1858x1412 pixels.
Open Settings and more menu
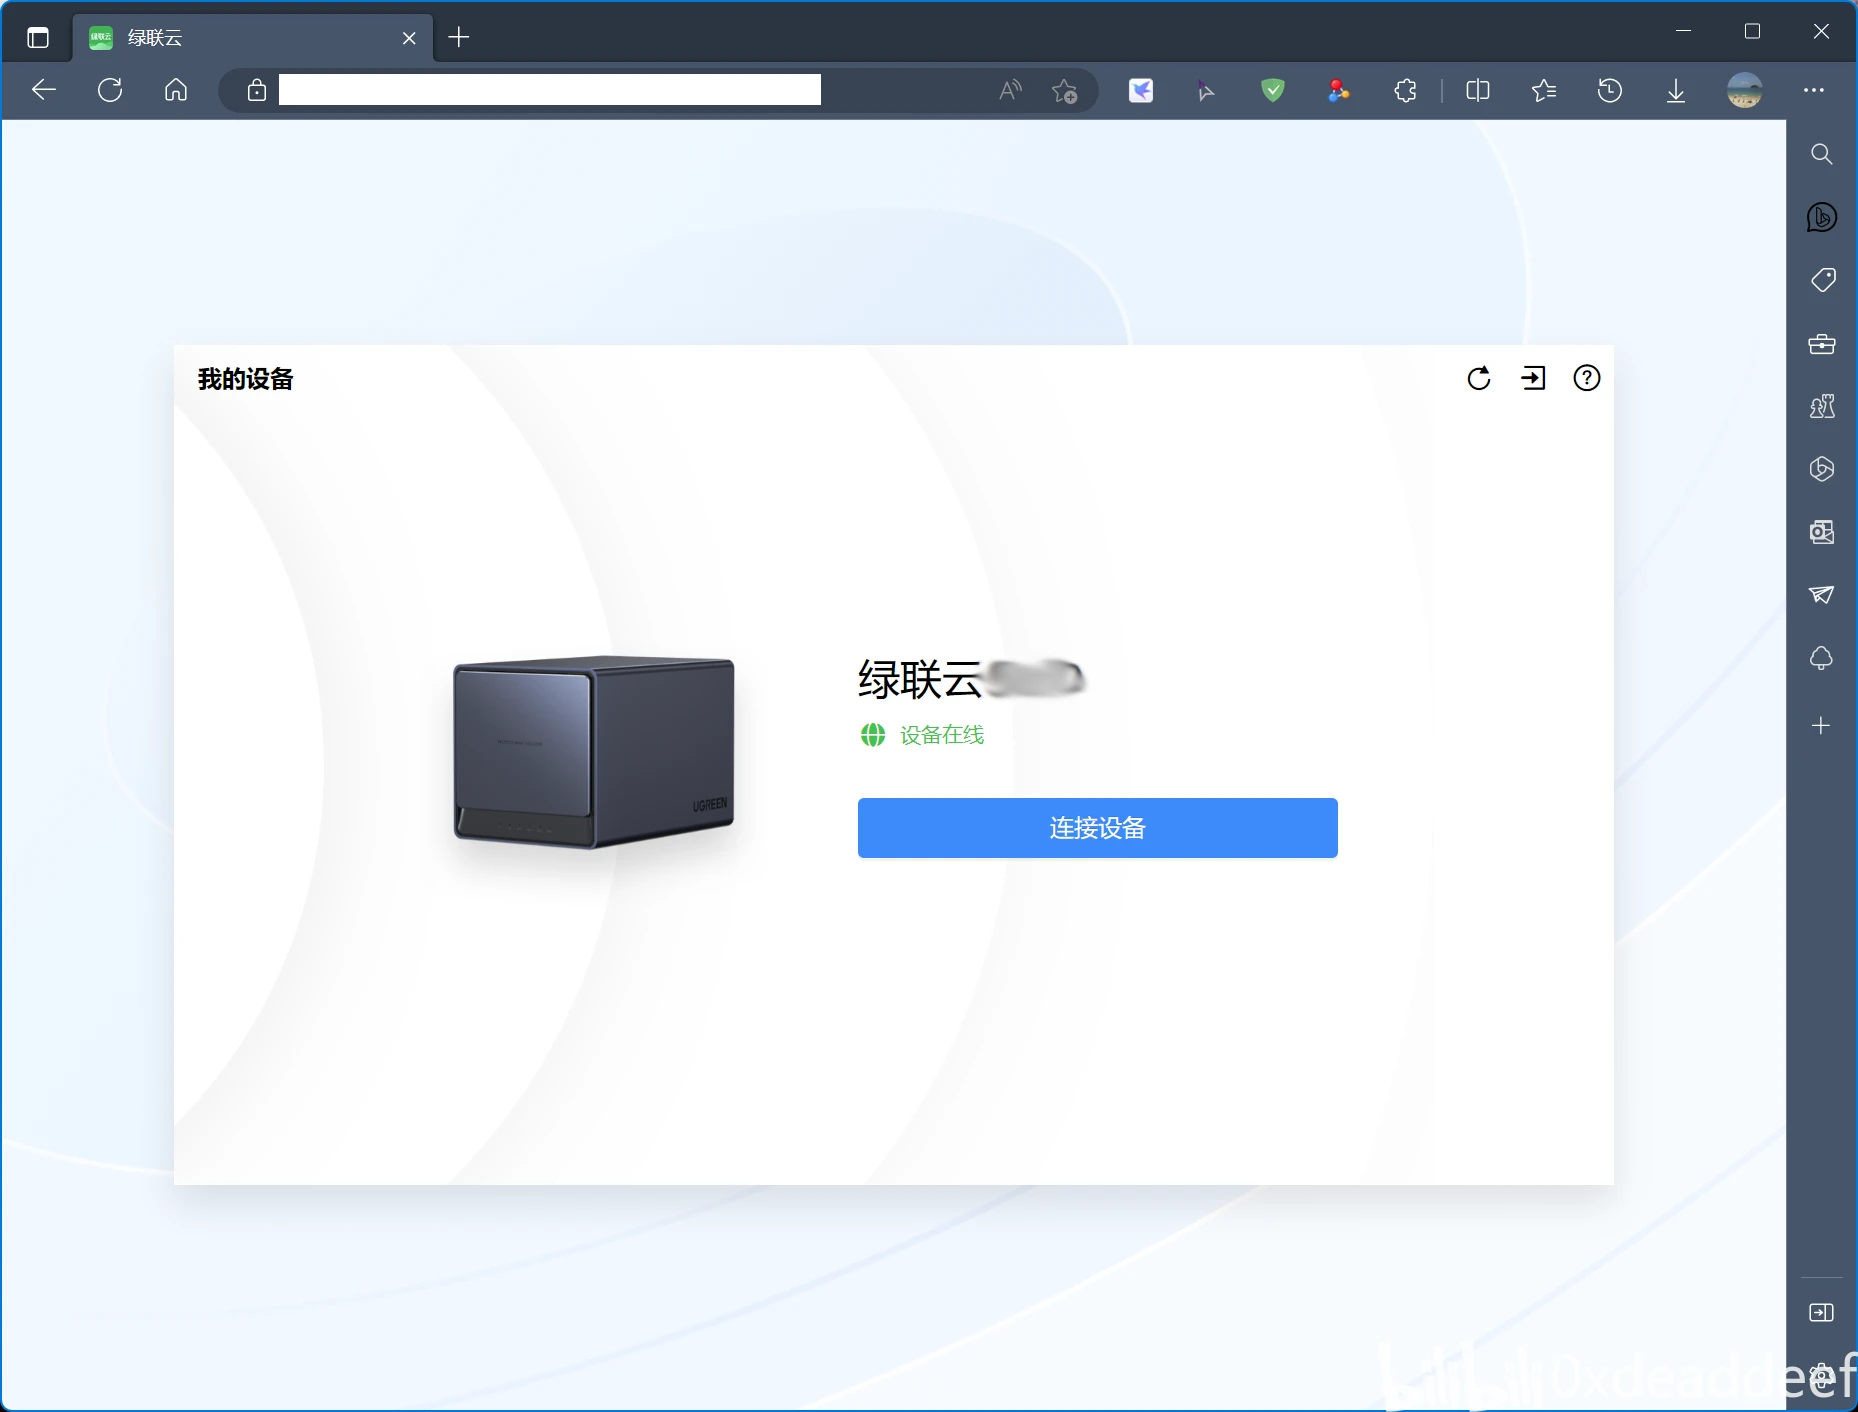(x=1814, y=90)
